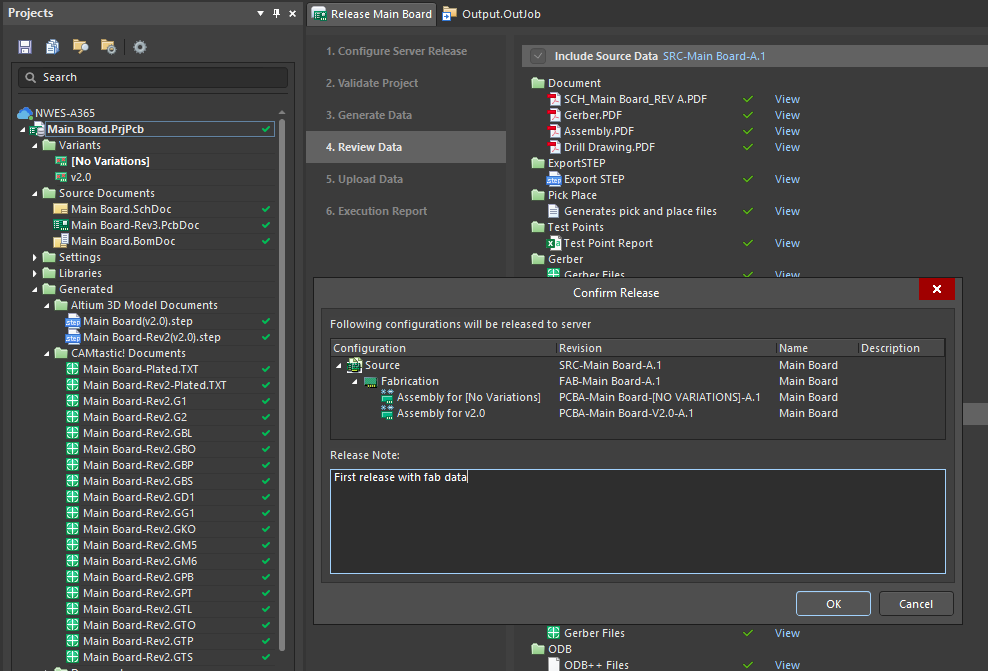Viewport: 988px width, 671px height.
Task: Select the PCBA-Main Board-V2.0-A.1 revision cell
Action: coord(626,413)
